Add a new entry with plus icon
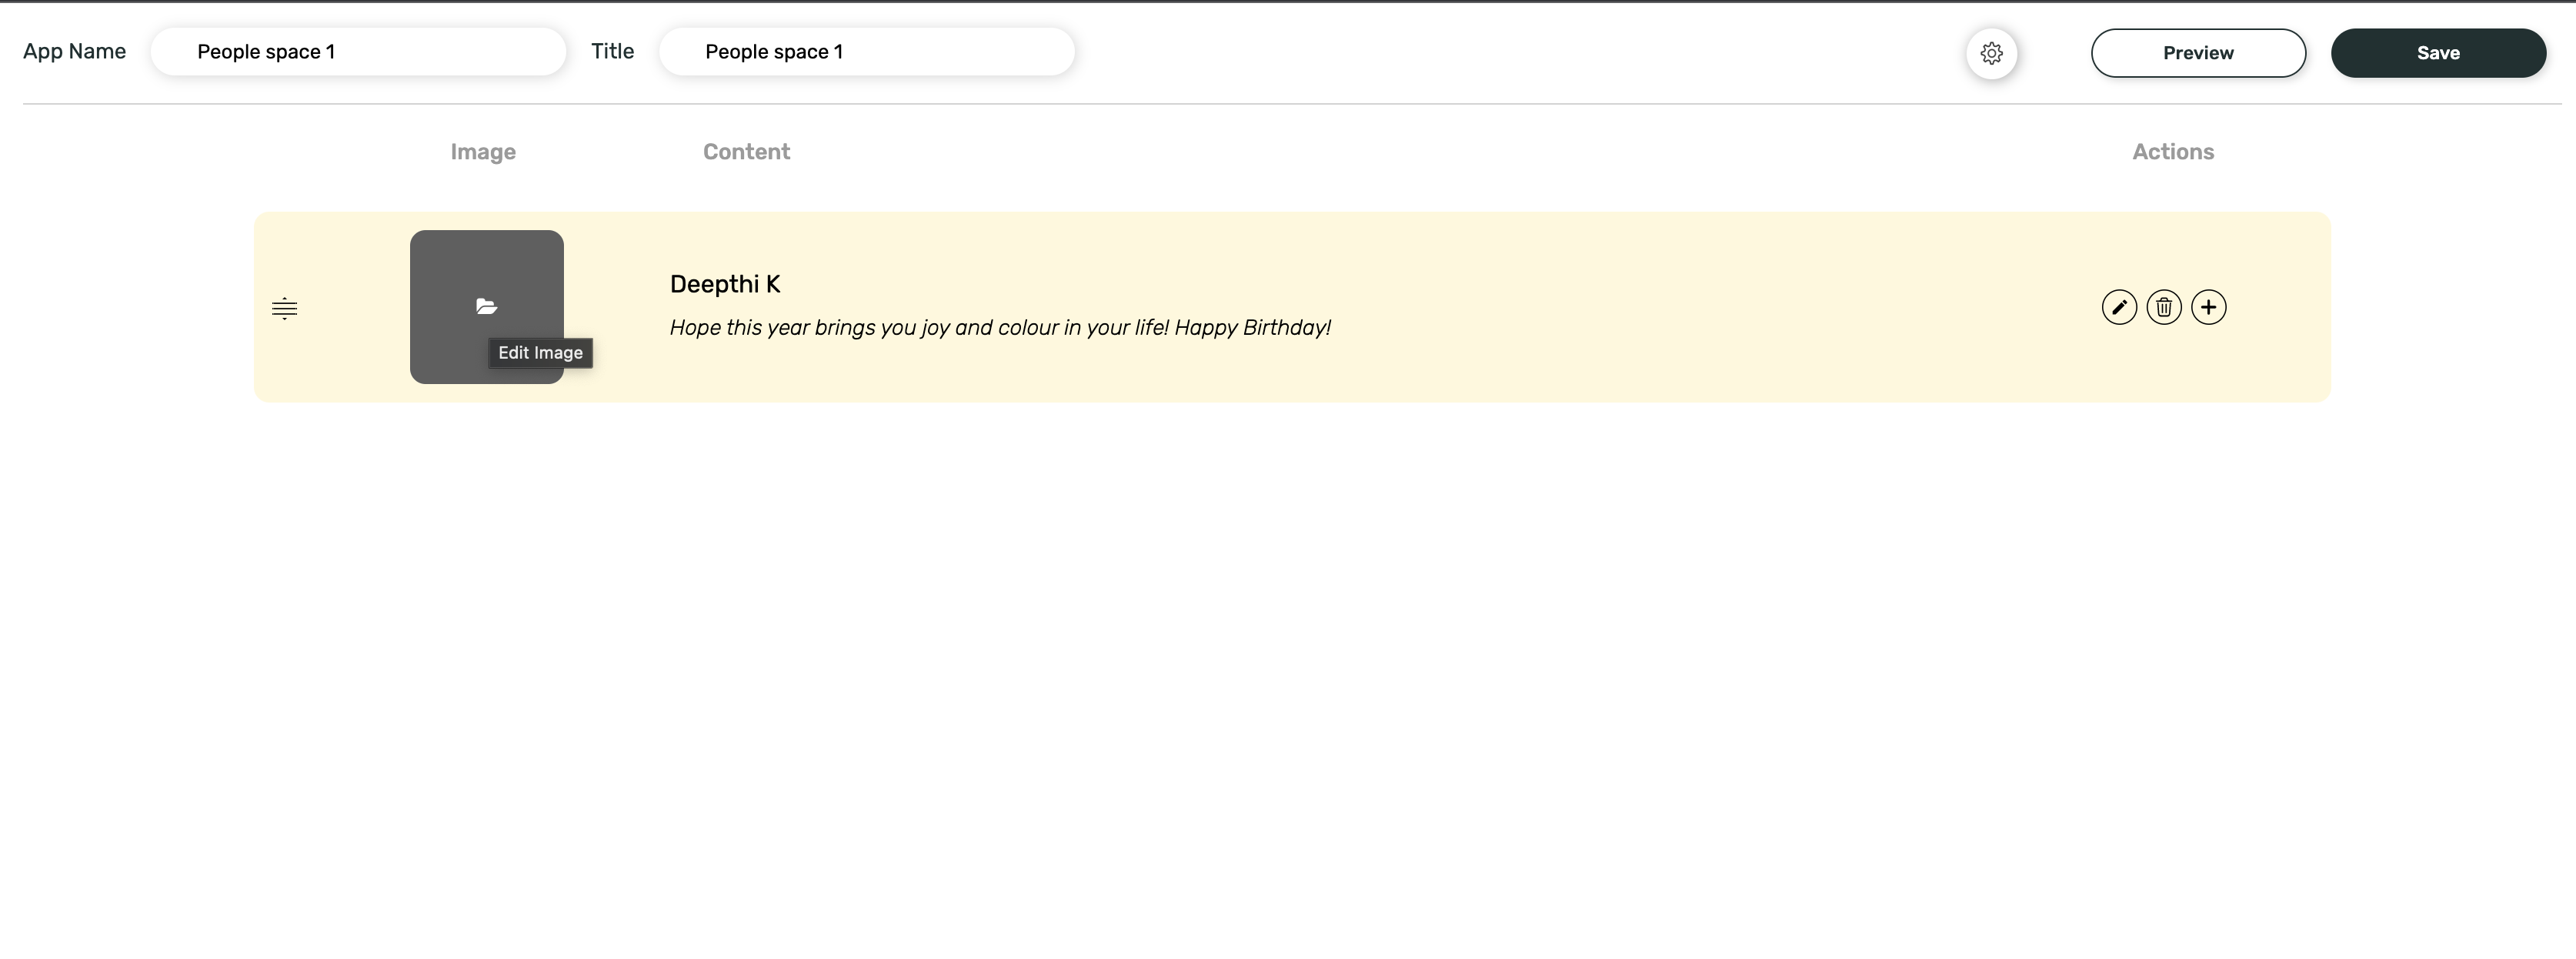Screen dimensions: 2576x959 [2208, 307]
